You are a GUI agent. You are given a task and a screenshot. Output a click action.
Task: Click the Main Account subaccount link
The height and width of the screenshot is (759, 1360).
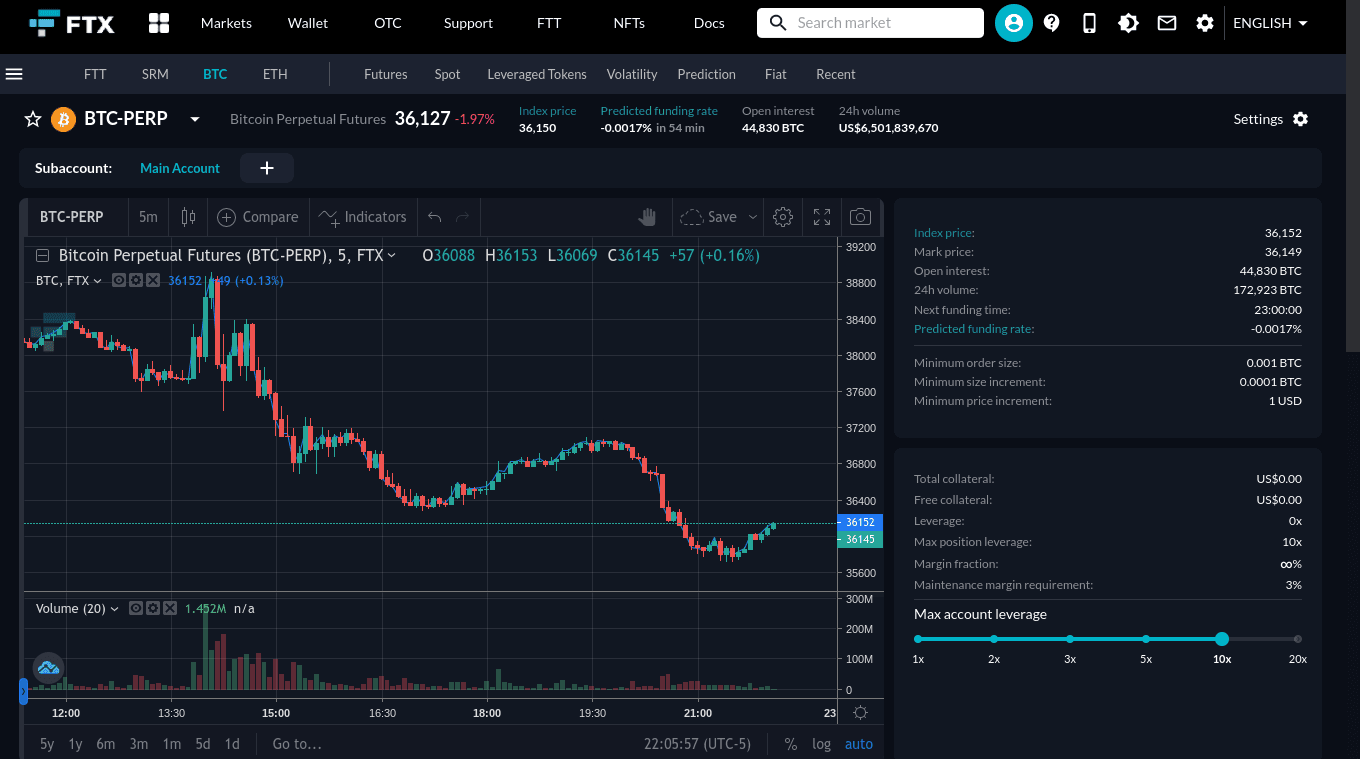(180, 168)
